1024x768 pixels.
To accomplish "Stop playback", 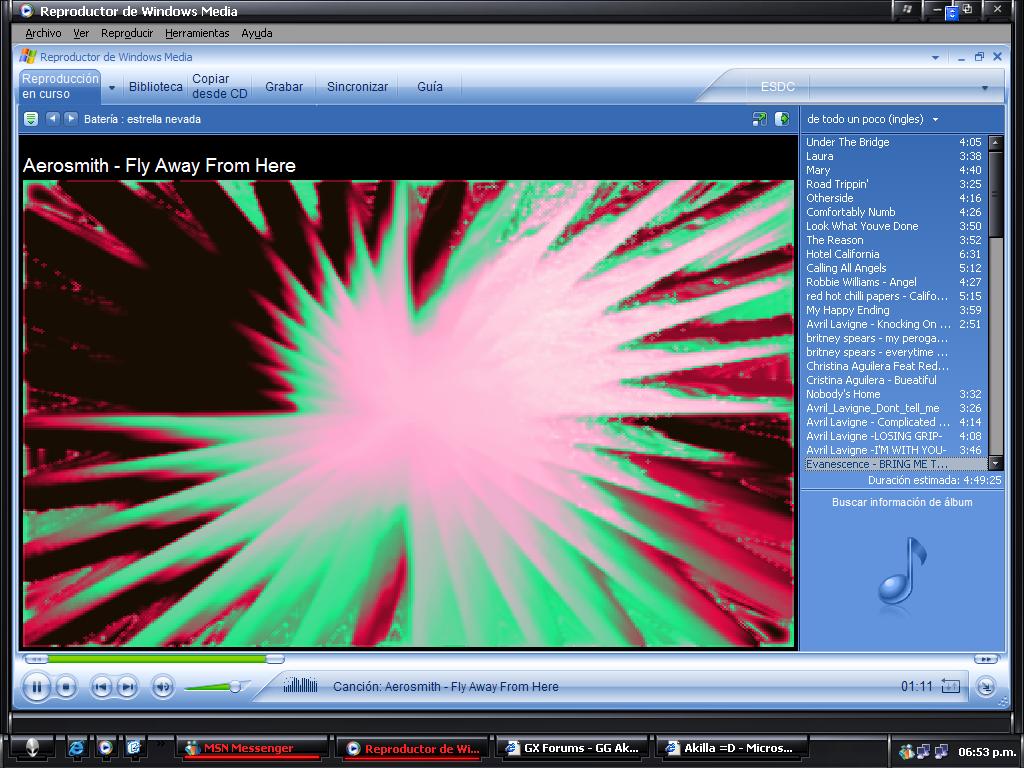I will 65,687.
